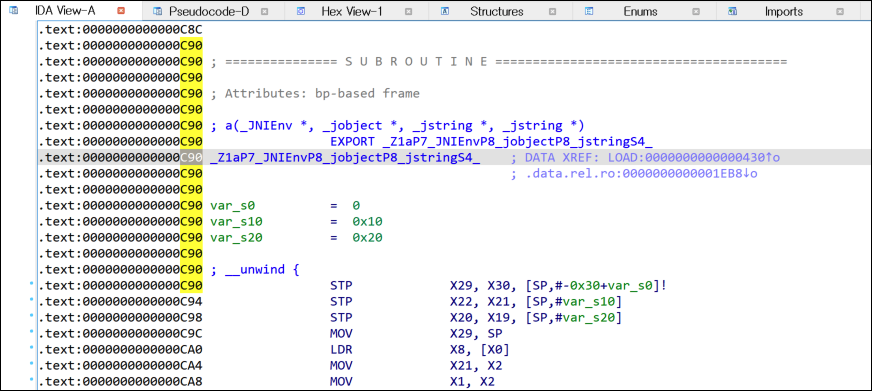Select the var_s0 variable definition
Screen dimensions: 872x391
coord(232,206)
